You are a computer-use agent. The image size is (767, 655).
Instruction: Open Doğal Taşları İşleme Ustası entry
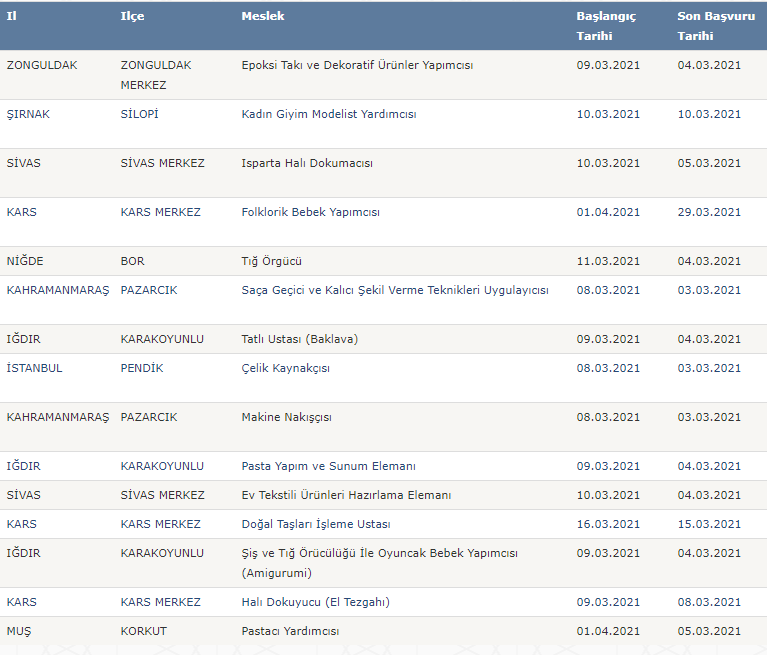click(x=316, y=524)
